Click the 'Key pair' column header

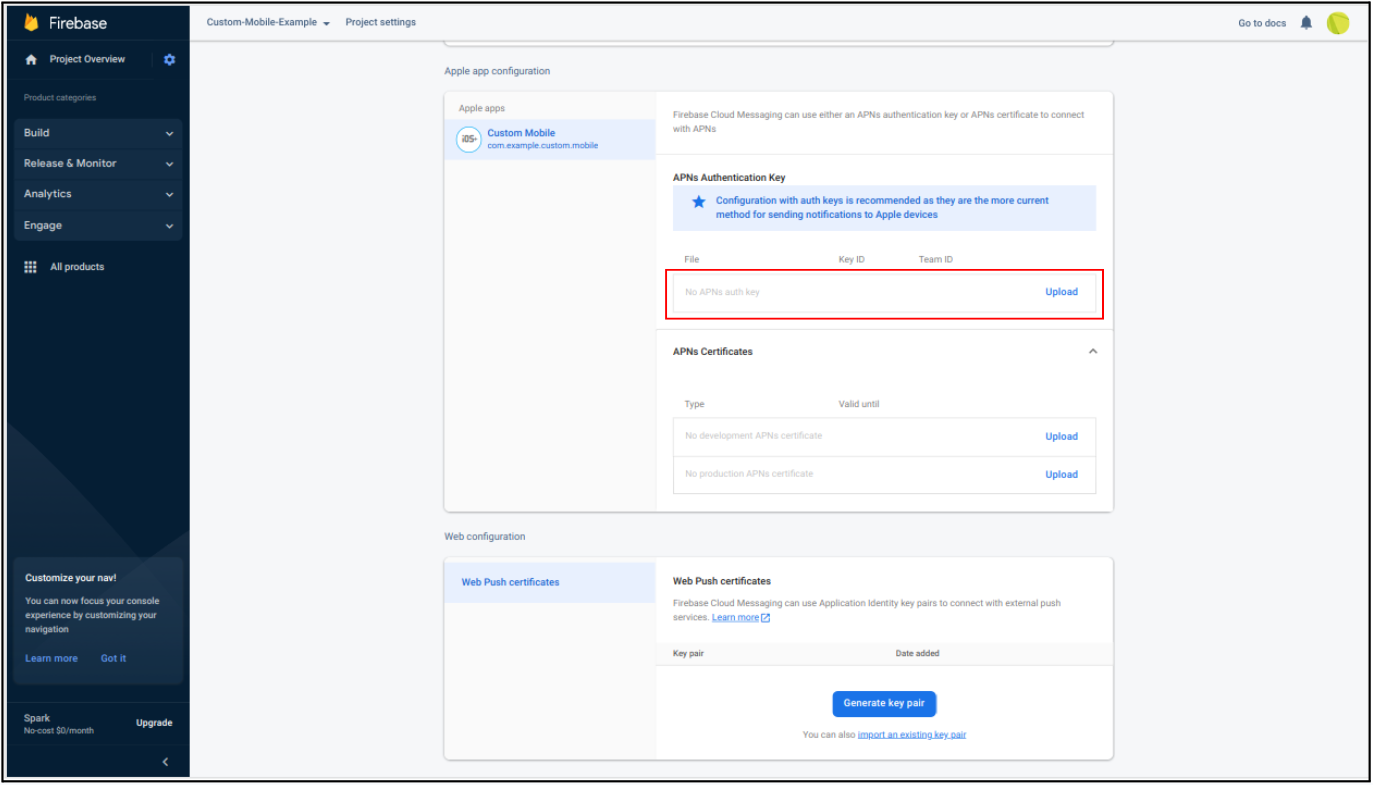coord(688,654)
